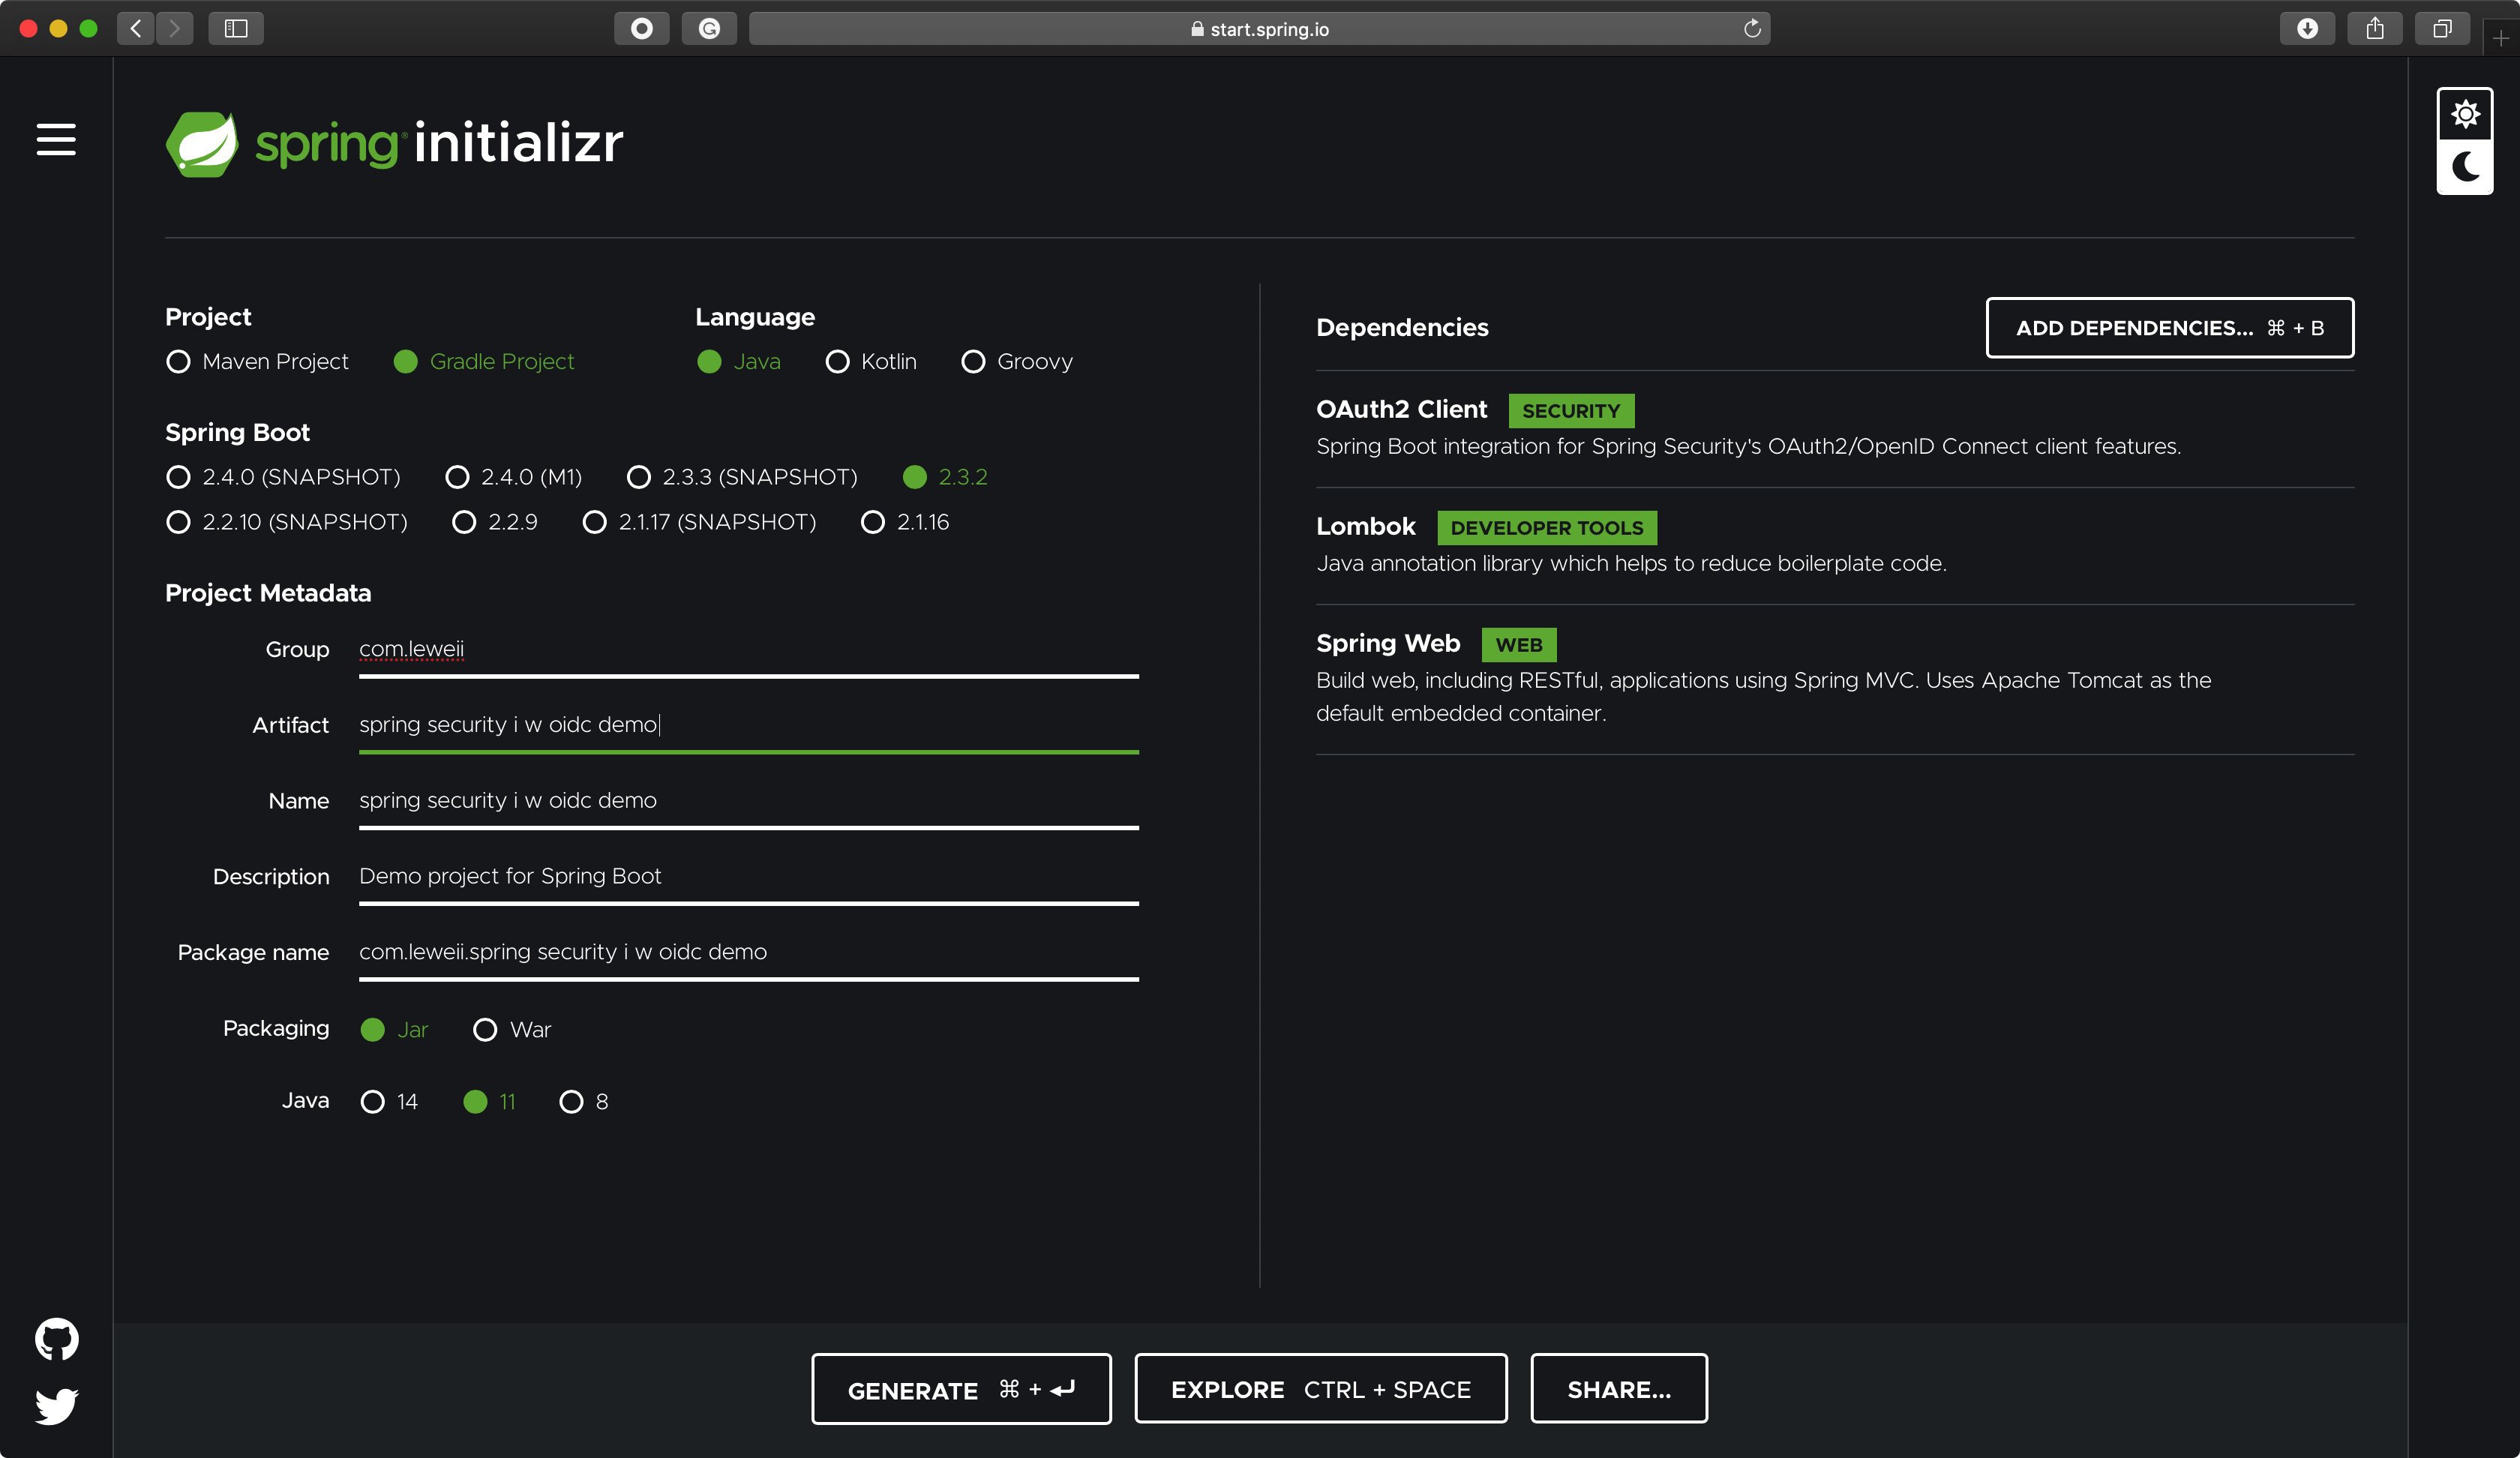Screen dimensions: 2520x1458
Task: Click the WEB tag badge
Action: pyautogui.click(x=1518, y=645)
